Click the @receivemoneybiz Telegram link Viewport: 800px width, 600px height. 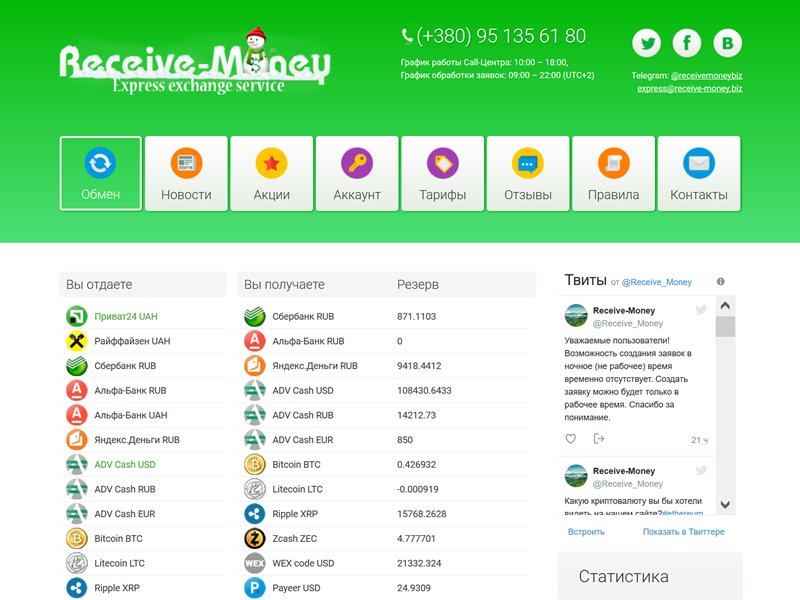click(707, 76)
